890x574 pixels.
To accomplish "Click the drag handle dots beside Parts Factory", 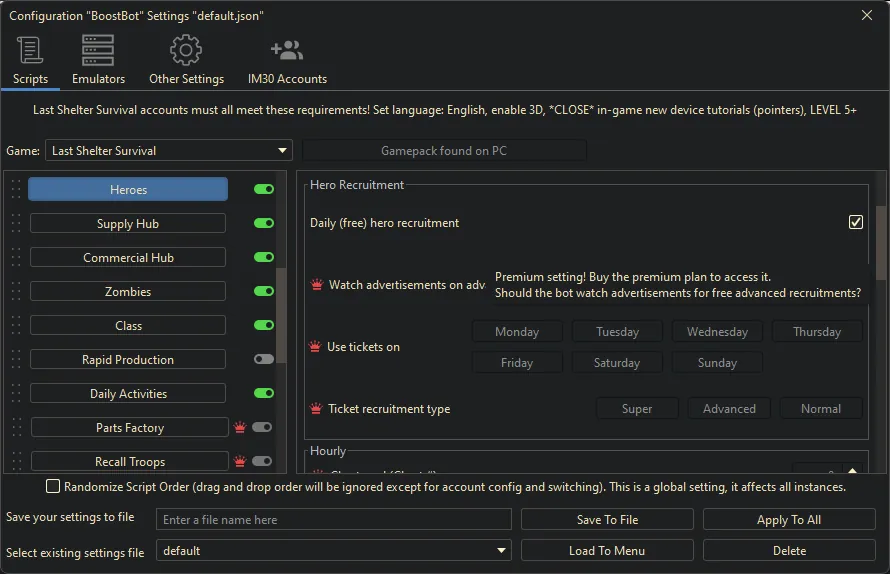I will tap(16, 428).
